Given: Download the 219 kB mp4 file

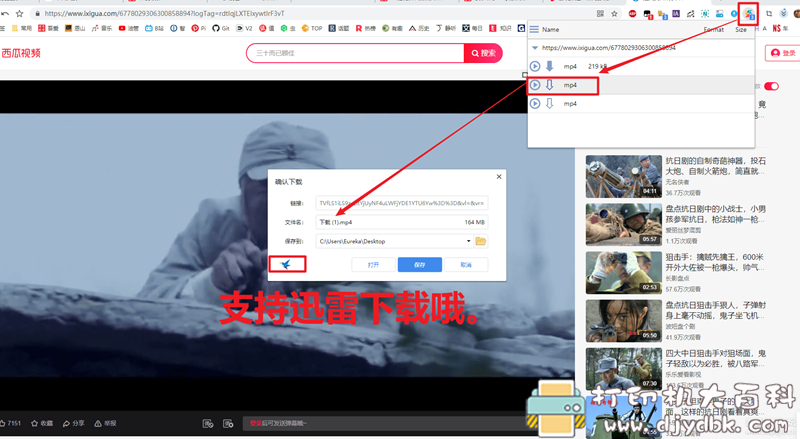Looking at the screenshot, I should (x=549, y=66).
